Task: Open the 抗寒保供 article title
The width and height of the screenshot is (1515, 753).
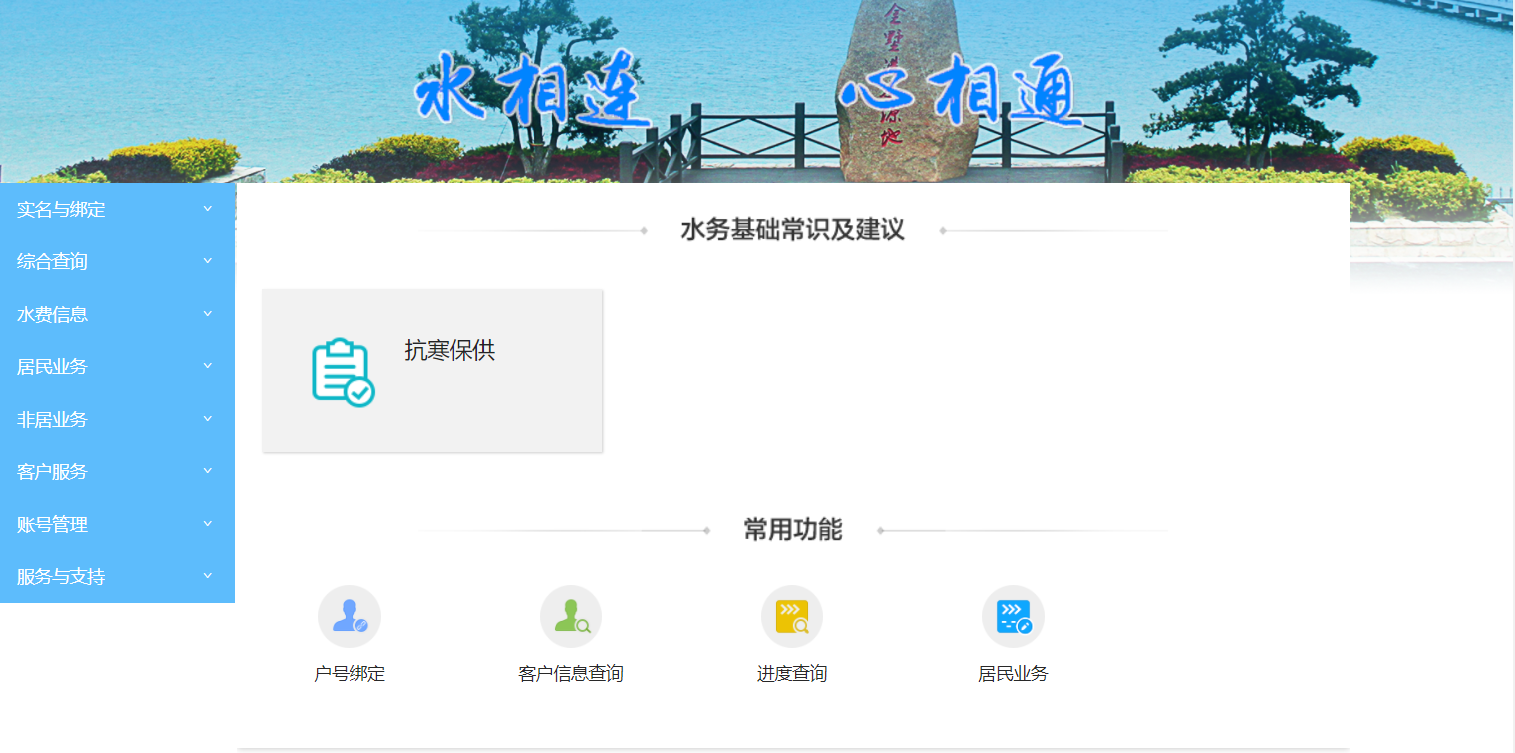Action: pyautogui.click(x=450, y=351)
